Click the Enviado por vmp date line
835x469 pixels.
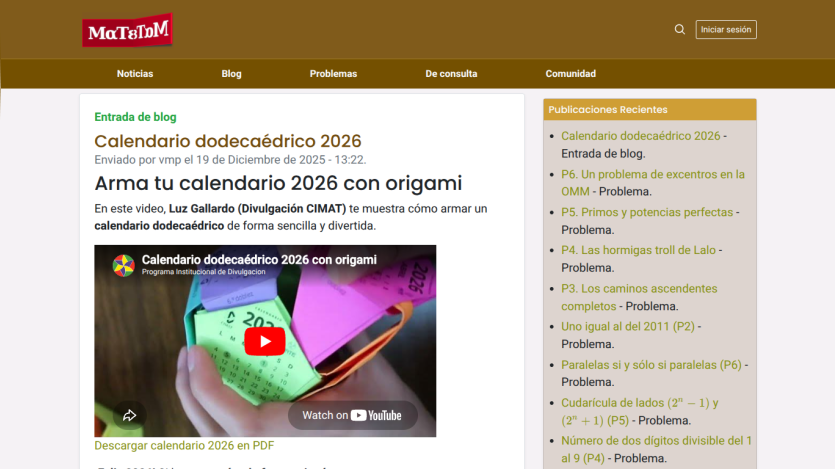pos(230,160)
